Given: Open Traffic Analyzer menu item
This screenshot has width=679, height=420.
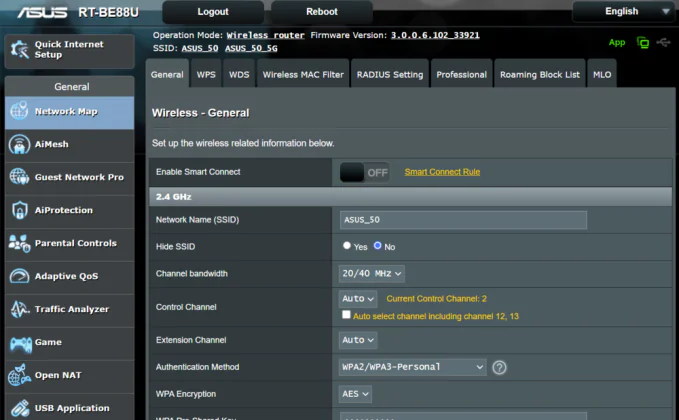Looking at the screenshot, I should click(69, 309).
